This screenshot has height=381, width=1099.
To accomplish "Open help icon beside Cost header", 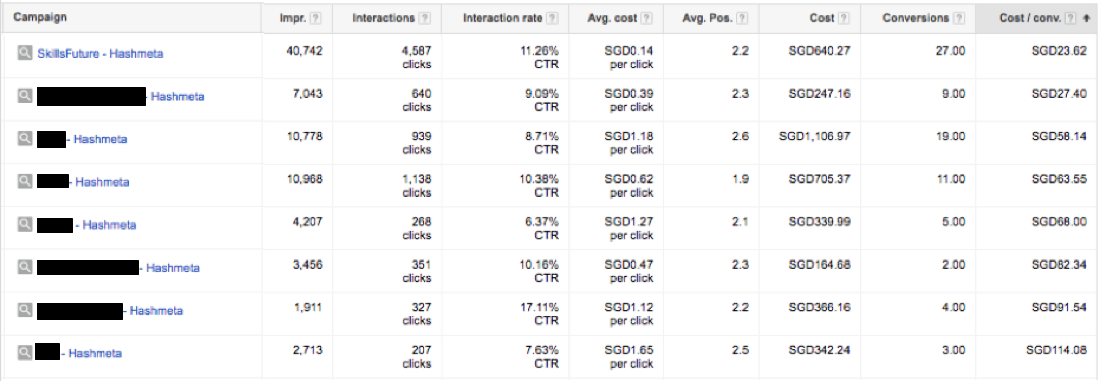I will click(x=844, y=18).
